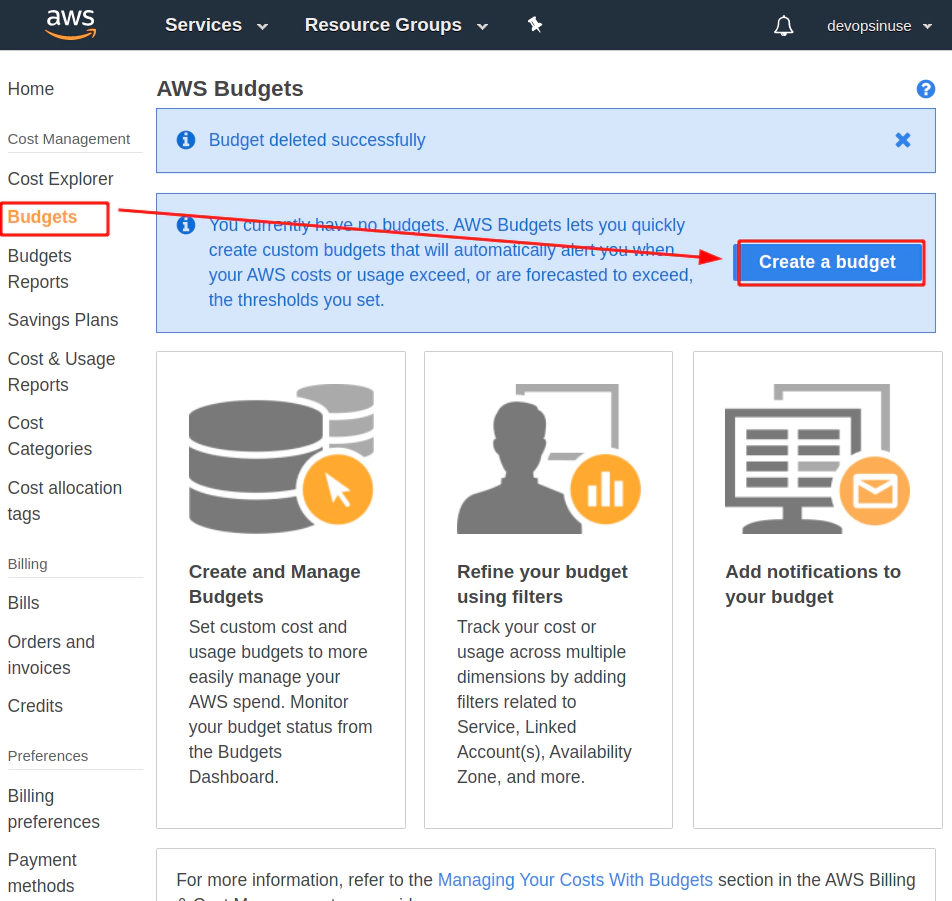Open Cost & Usage Reports
Image resolution: width=952 pixels, height=901 pixels.
[x=61, y=372]
